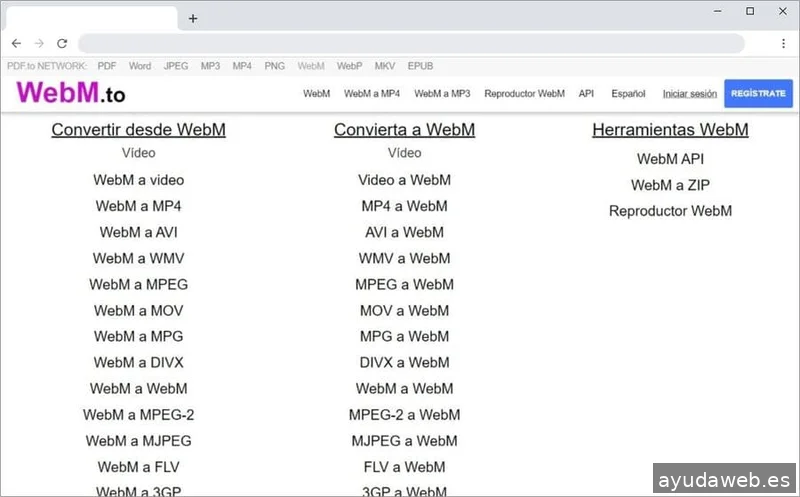This screenshot has width=800, height=497.
Task: Click the WebM API tools link
Action: pos(670,159)
